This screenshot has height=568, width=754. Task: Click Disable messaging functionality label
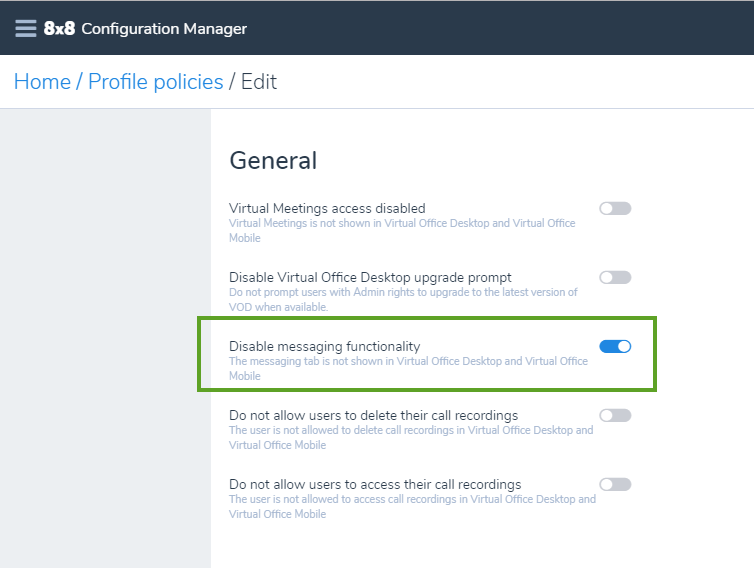(x=325, y=346)
